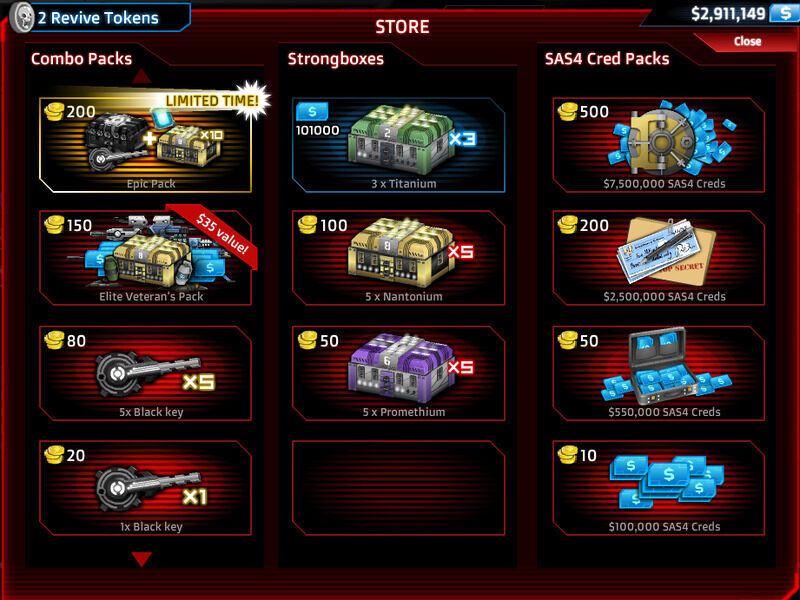Click the SAS4 Cred Packs heading
This screenshot has height=600, width=800.
pos(607,59)
